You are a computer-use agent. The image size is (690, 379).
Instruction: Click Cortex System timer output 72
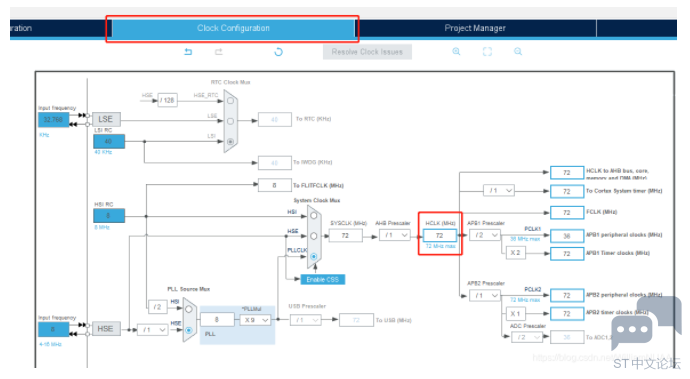pos(567,191)
